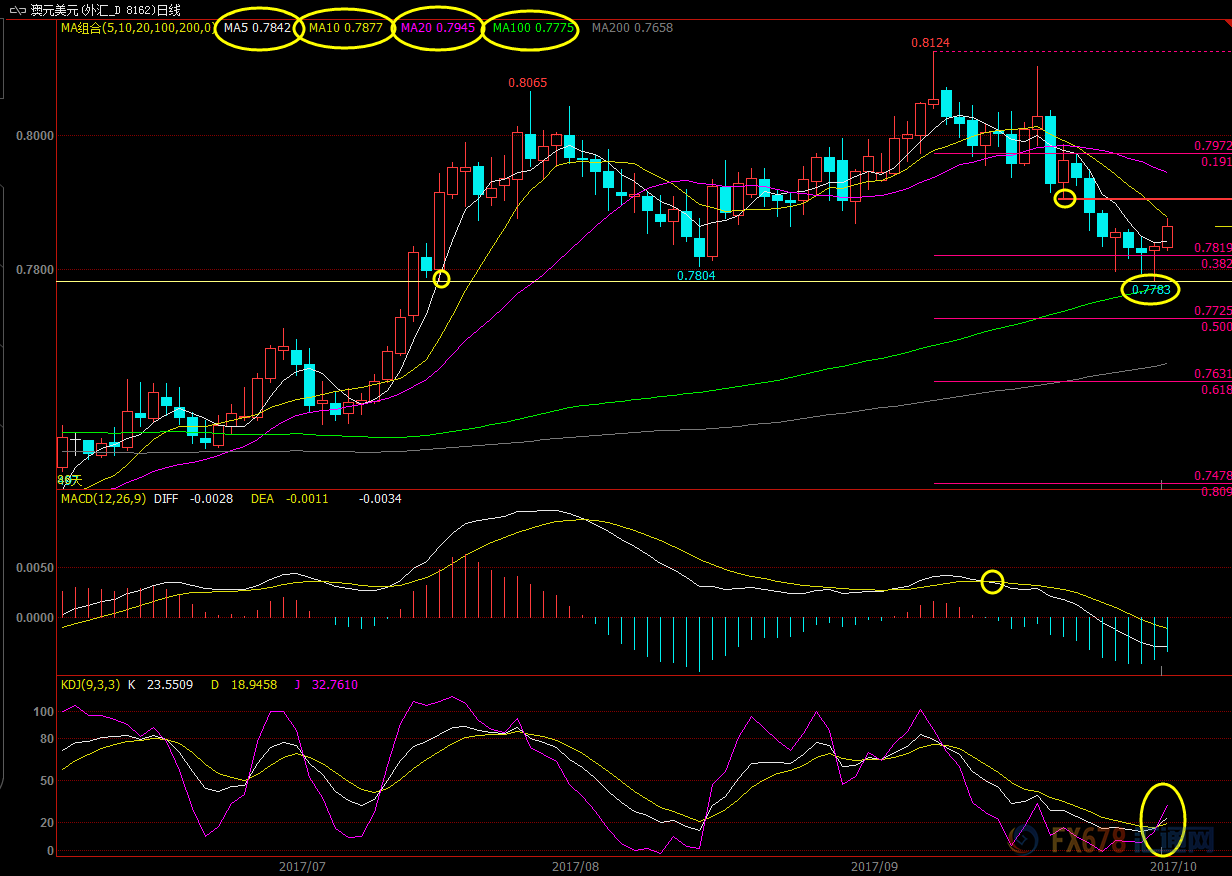Select the MA10 0.7877 legend label
The image size is (1232, 876).
(345, 28)
